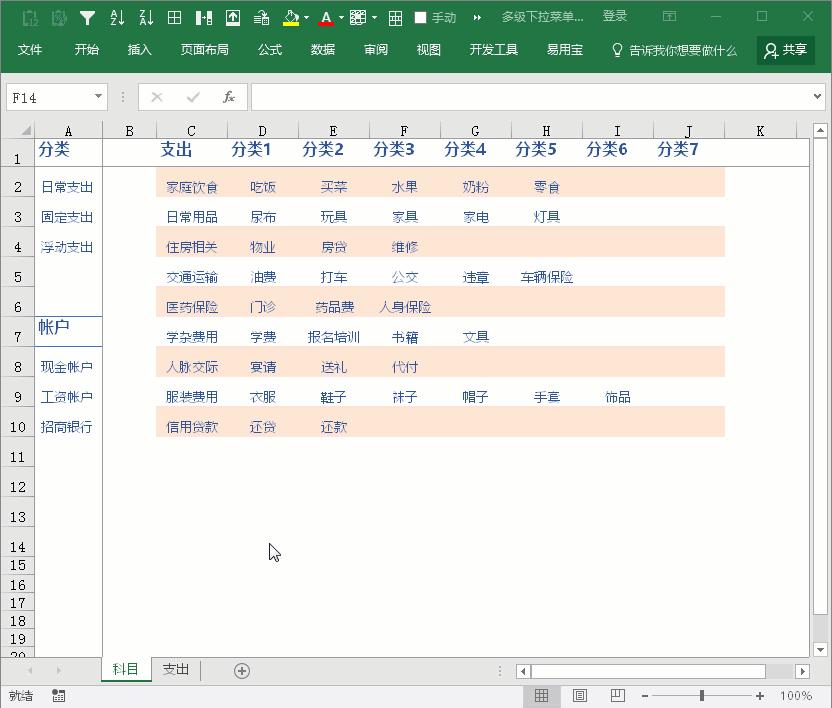Add a new worksheet with the plus button
Viewport: 832px width, 708px height.
(x=240, y=670)
